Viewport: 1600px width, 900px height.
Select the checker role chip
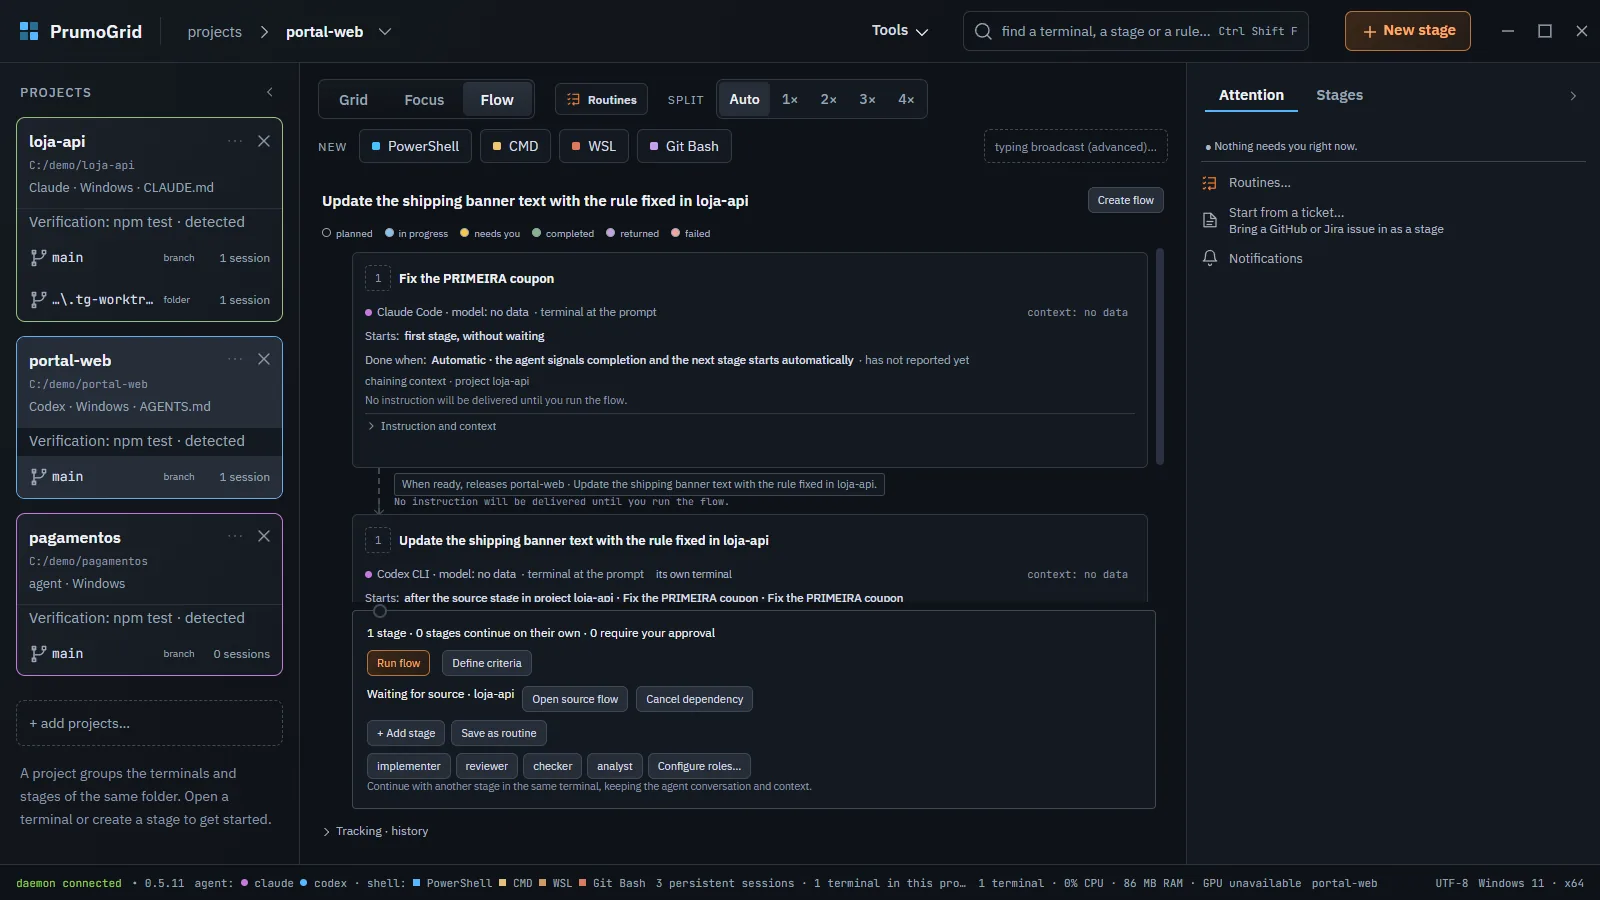coord(553,766)
